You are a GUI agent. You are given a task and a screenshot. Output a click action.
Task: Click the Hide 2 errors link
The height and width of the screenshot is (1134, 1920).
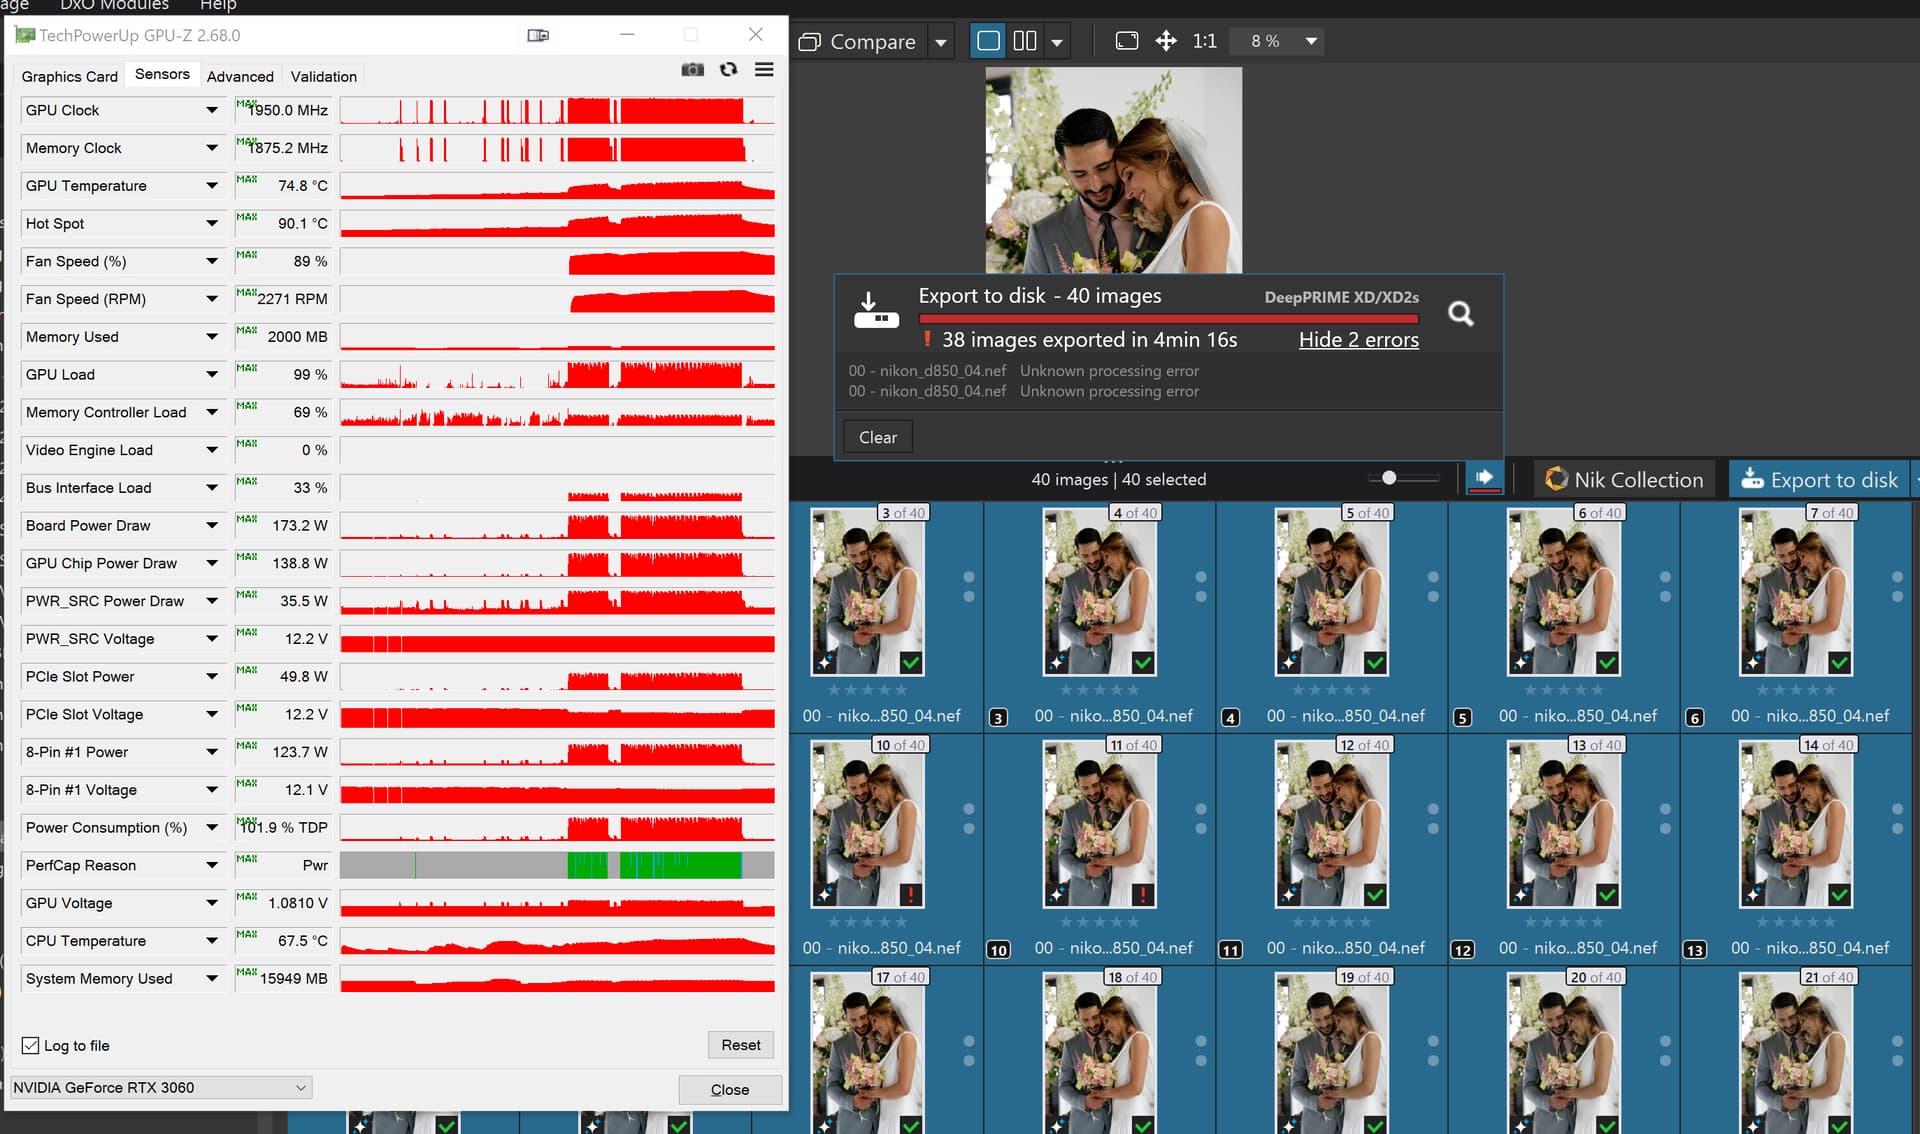click(x=1358, y=340)
